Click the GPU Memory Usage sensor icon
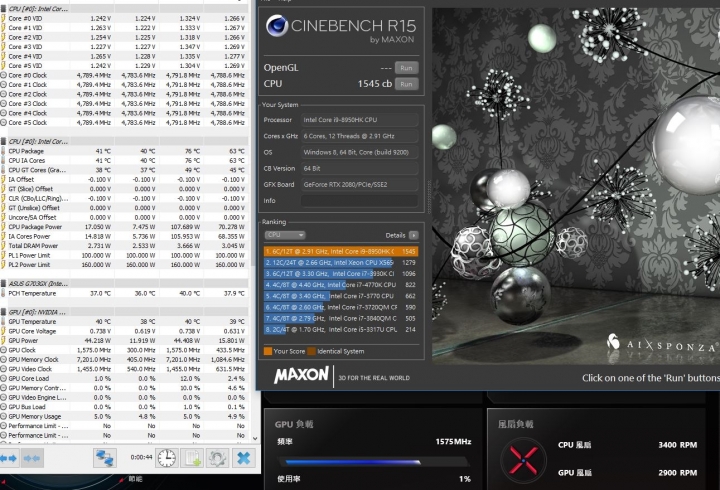Screen dimensions: 720x490 [4, 417]
